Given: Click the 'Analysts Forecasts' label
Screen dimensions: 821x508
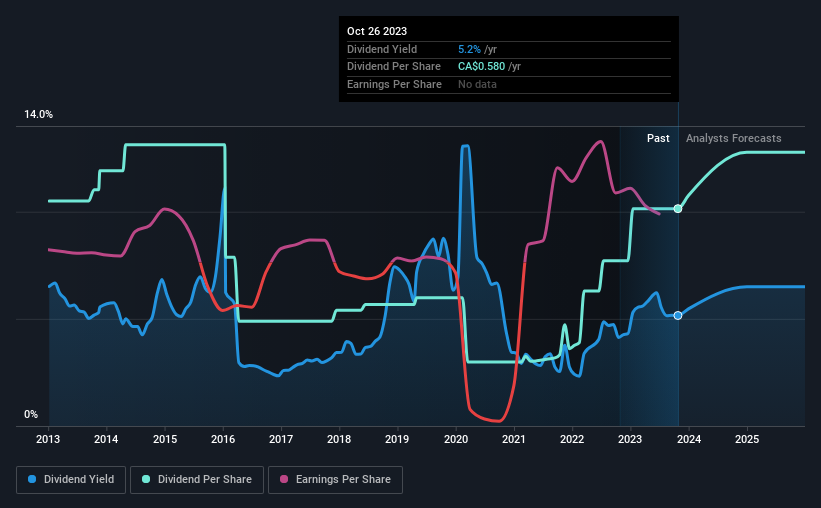Looking at the screenshot, I should 734,138.
